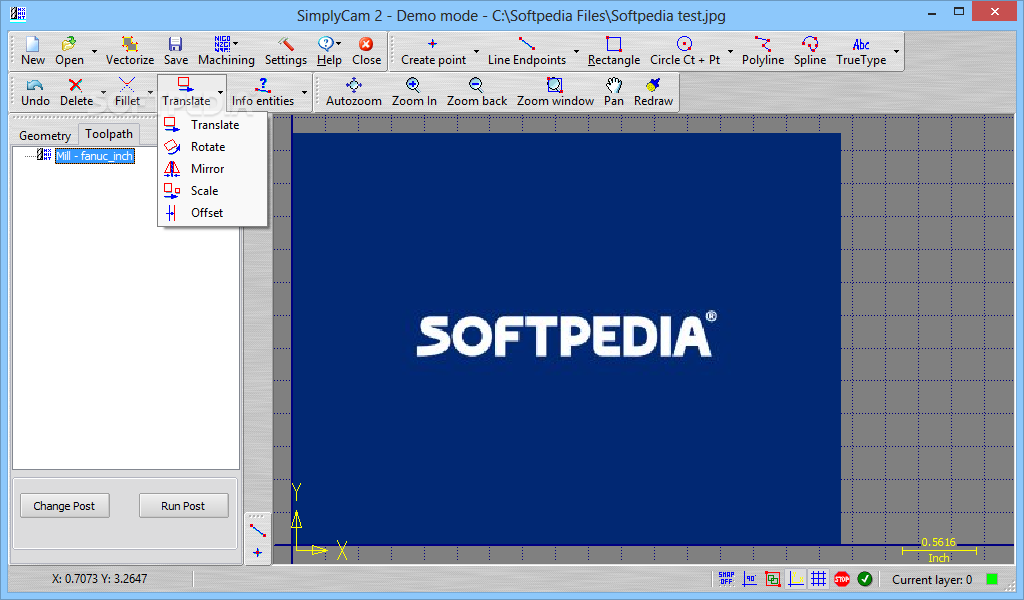This screenshot has width=1024, height=600.
Task: Toggle the 90 degree ortho mode
Action: tap(750, 579)
